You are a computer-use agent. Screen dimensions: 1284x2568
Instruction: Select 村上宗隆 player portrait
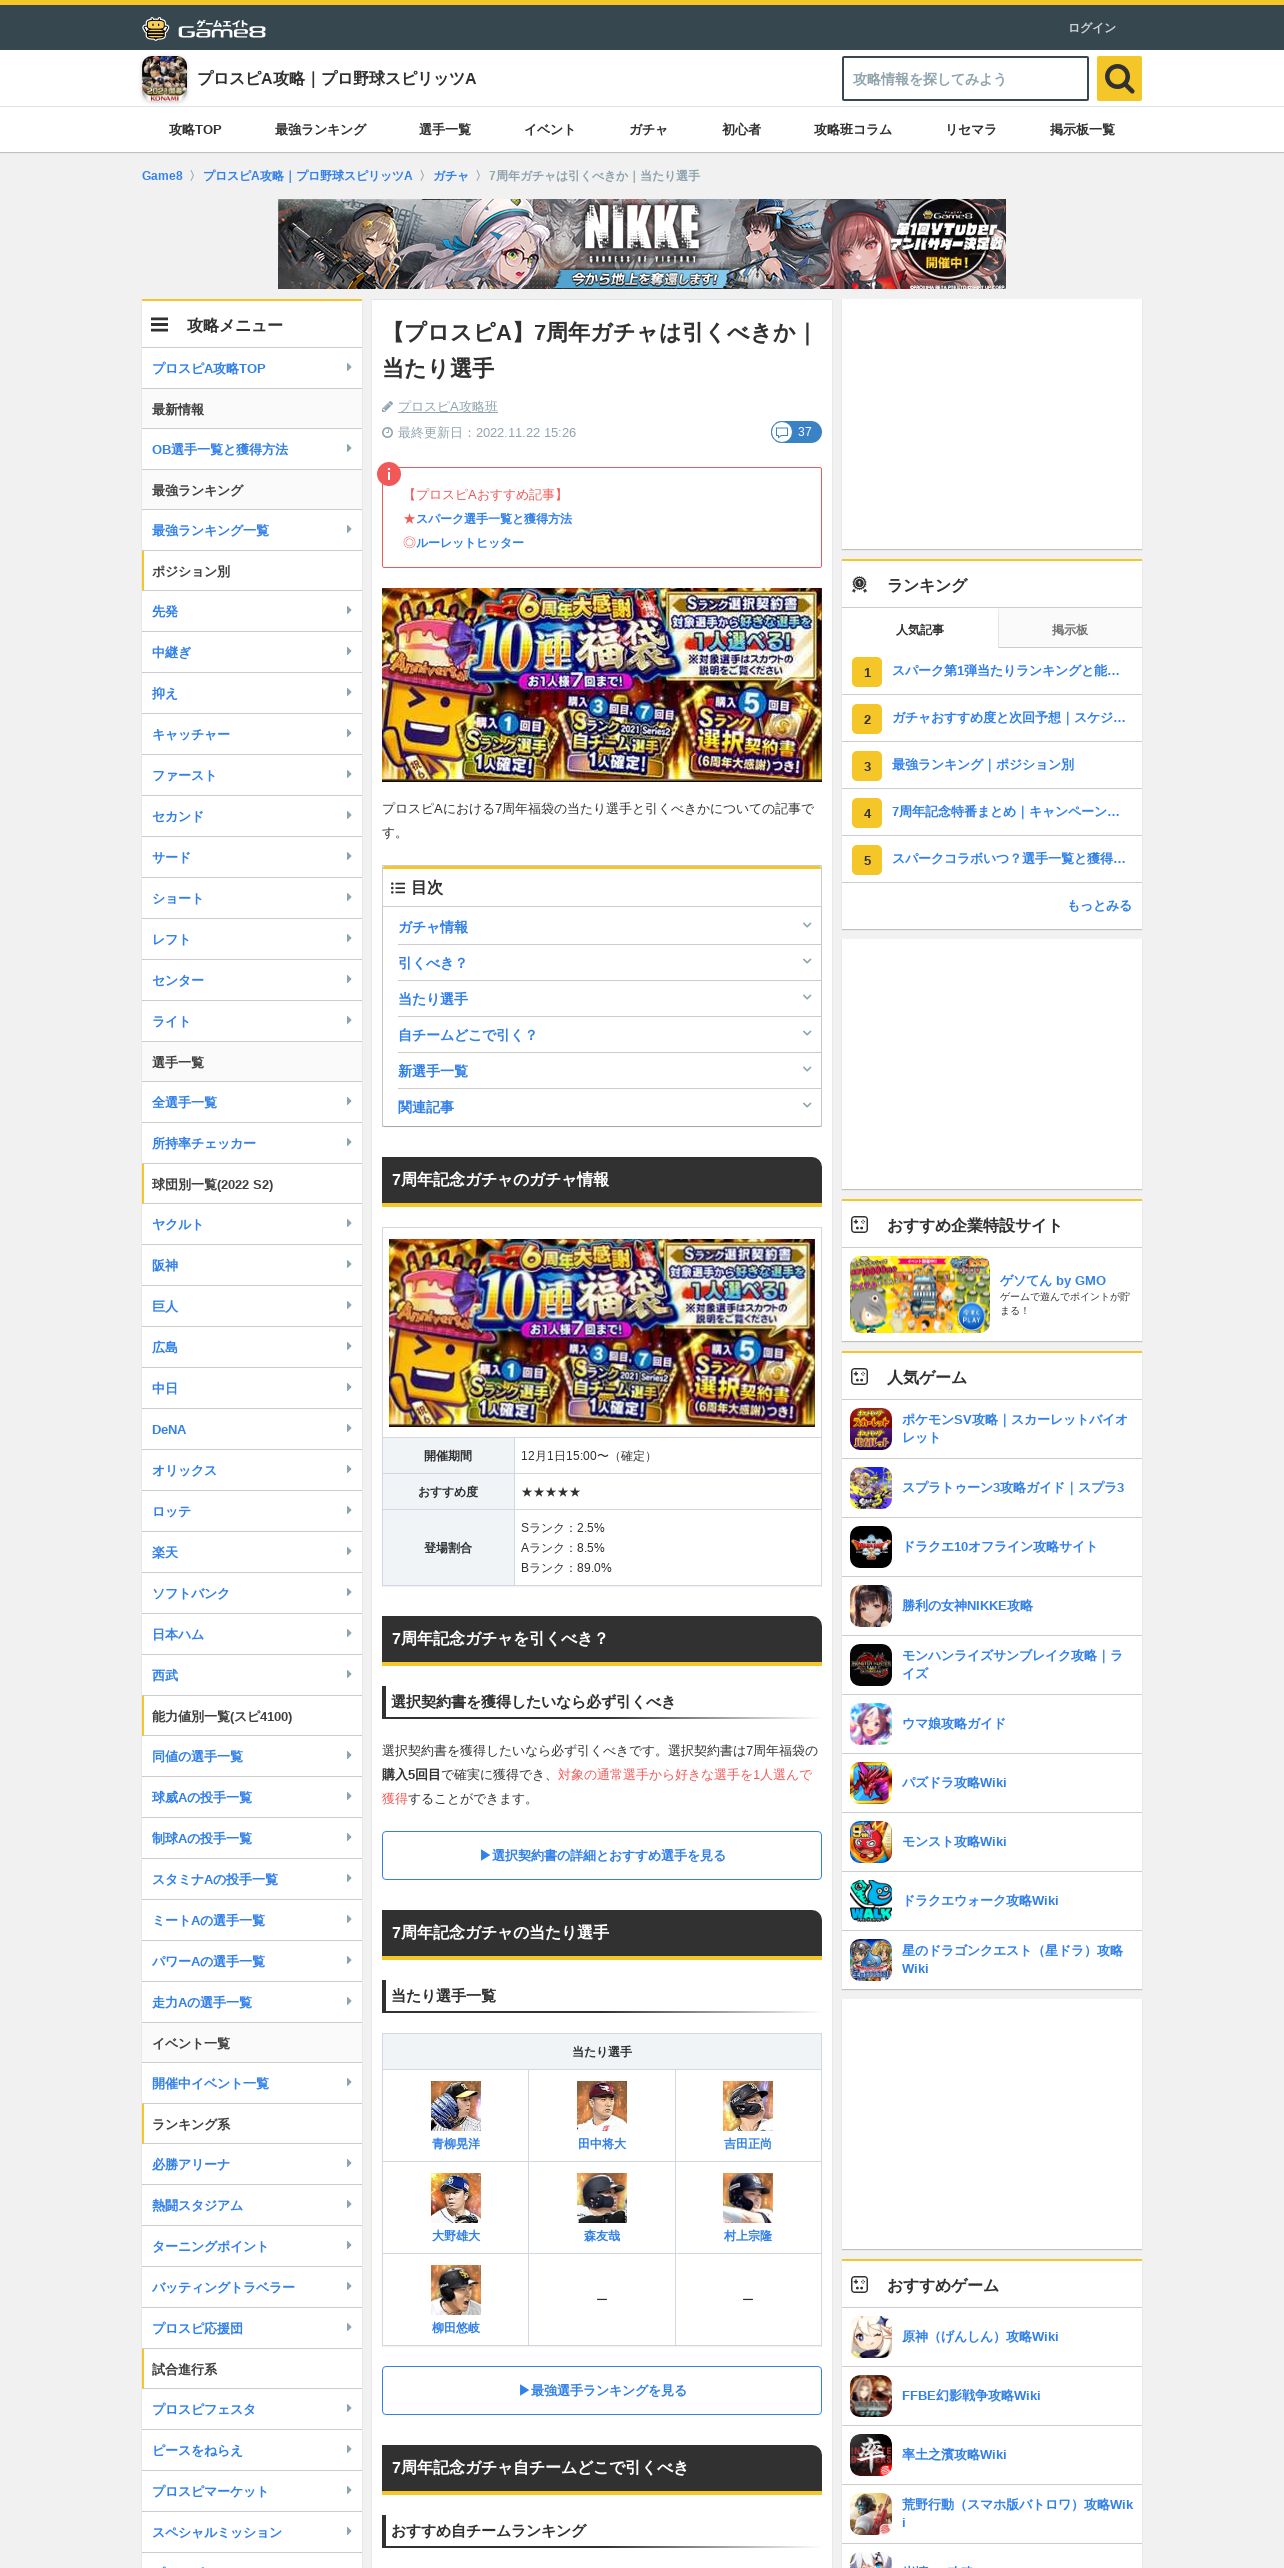click(x=748, y=2198)
